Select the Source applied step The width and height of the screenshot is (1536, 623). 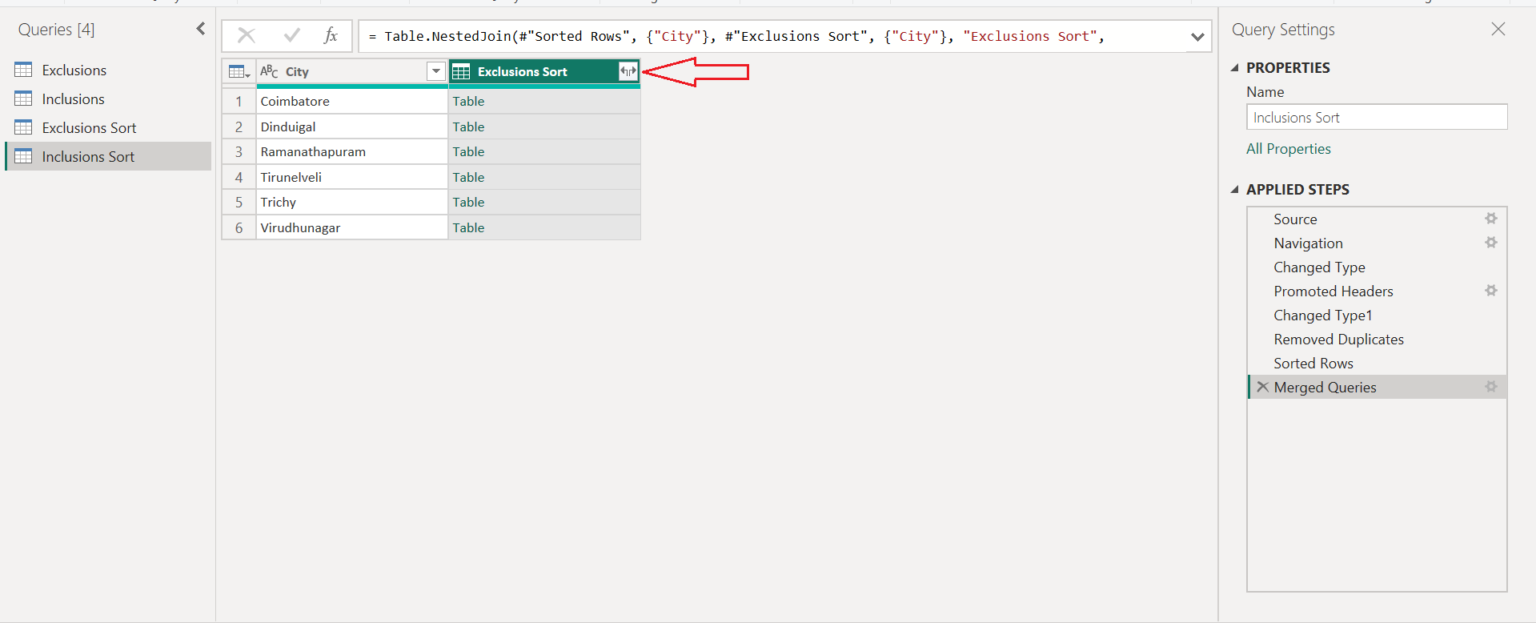1377,219
